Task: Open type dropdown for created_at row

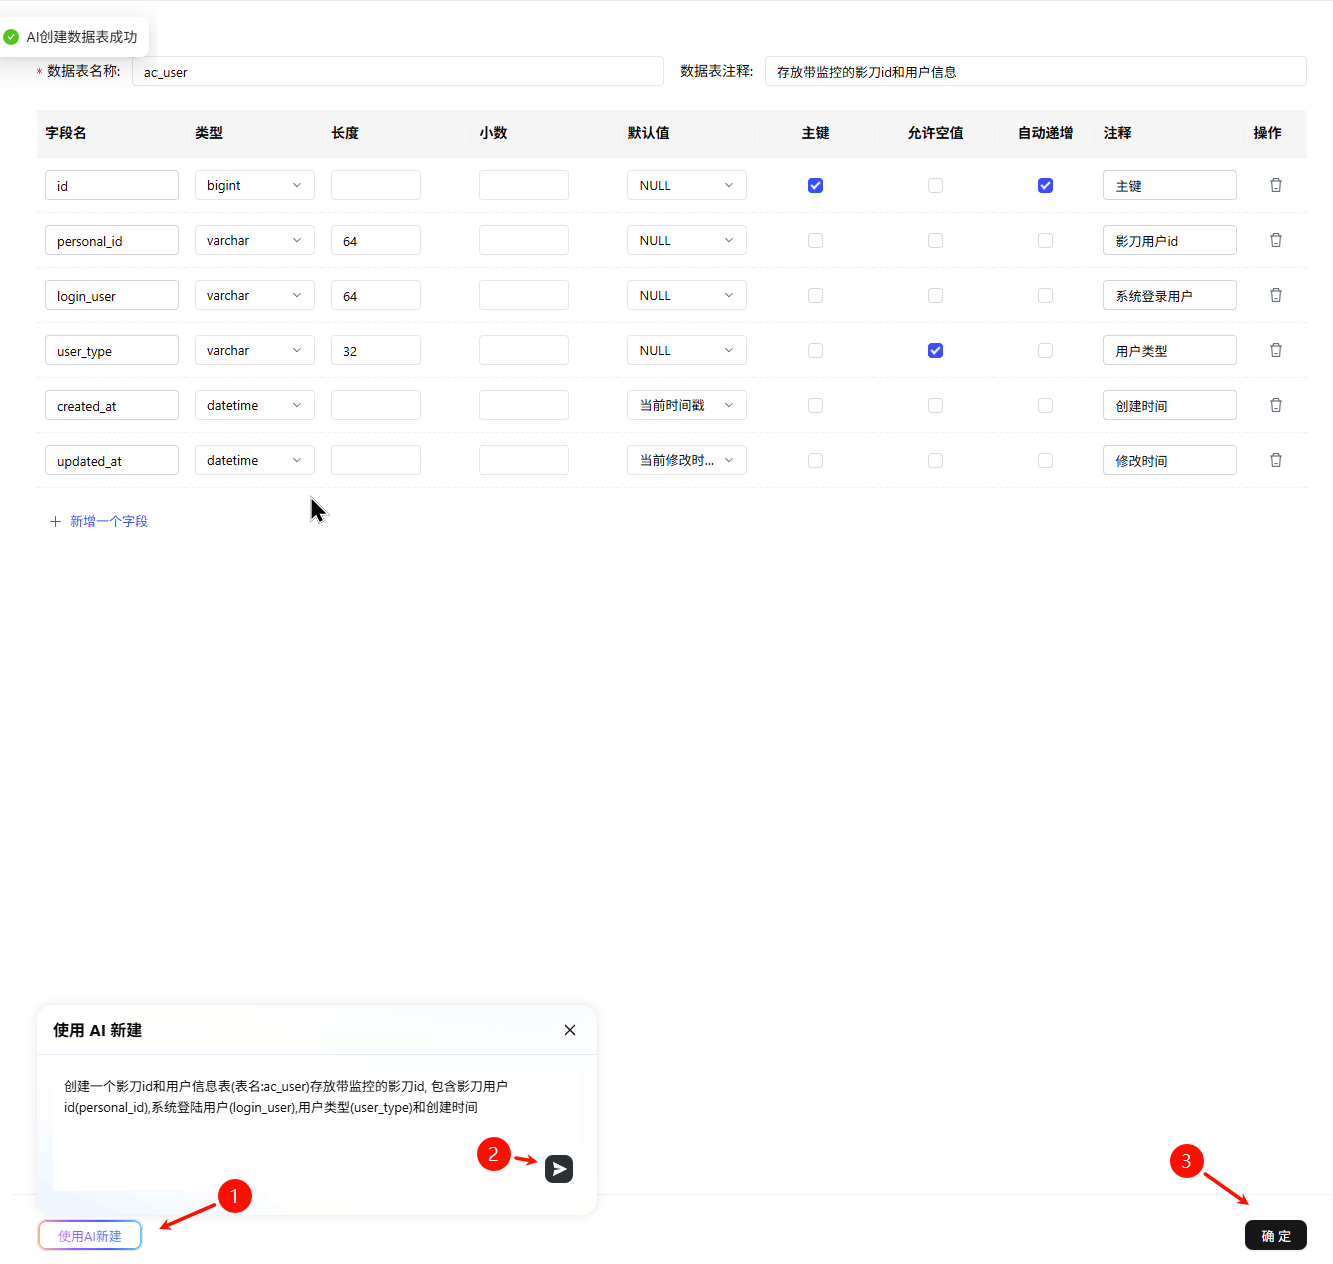Action: 255,405
